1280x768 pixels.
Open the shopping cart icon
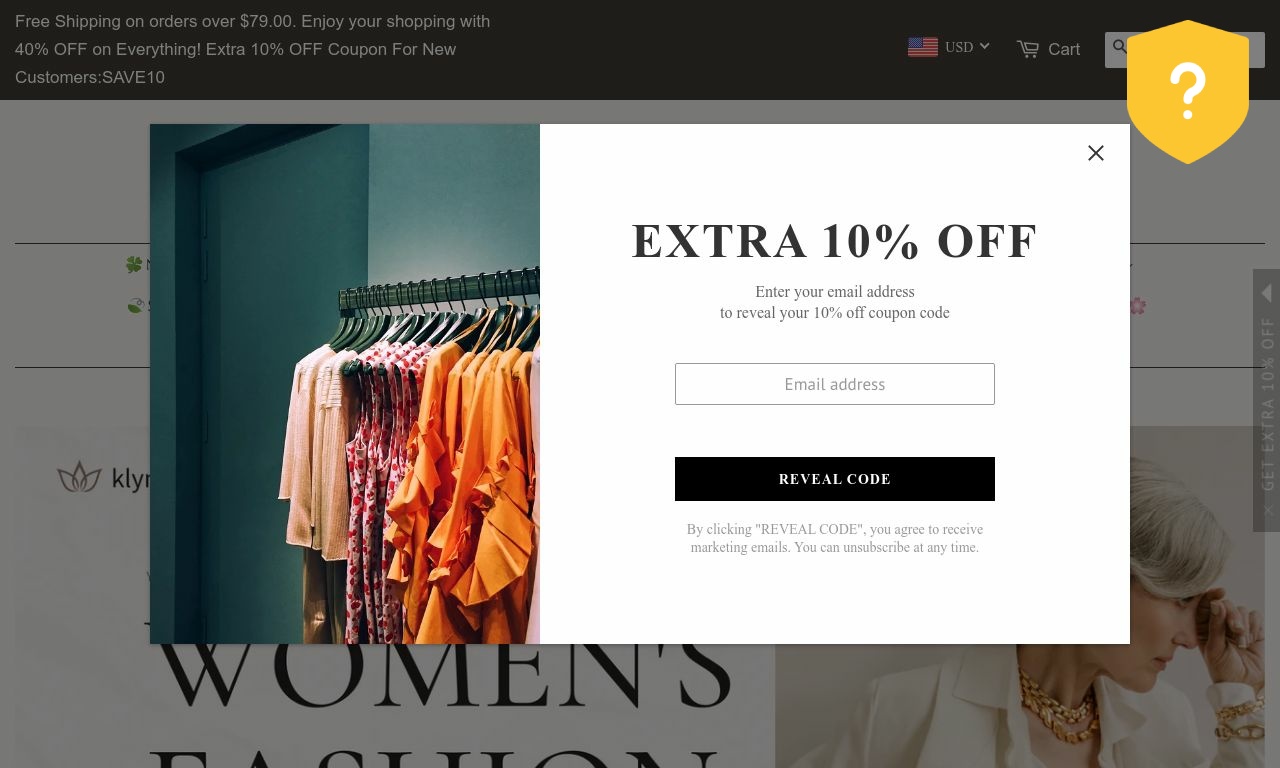click(1028, 49)
